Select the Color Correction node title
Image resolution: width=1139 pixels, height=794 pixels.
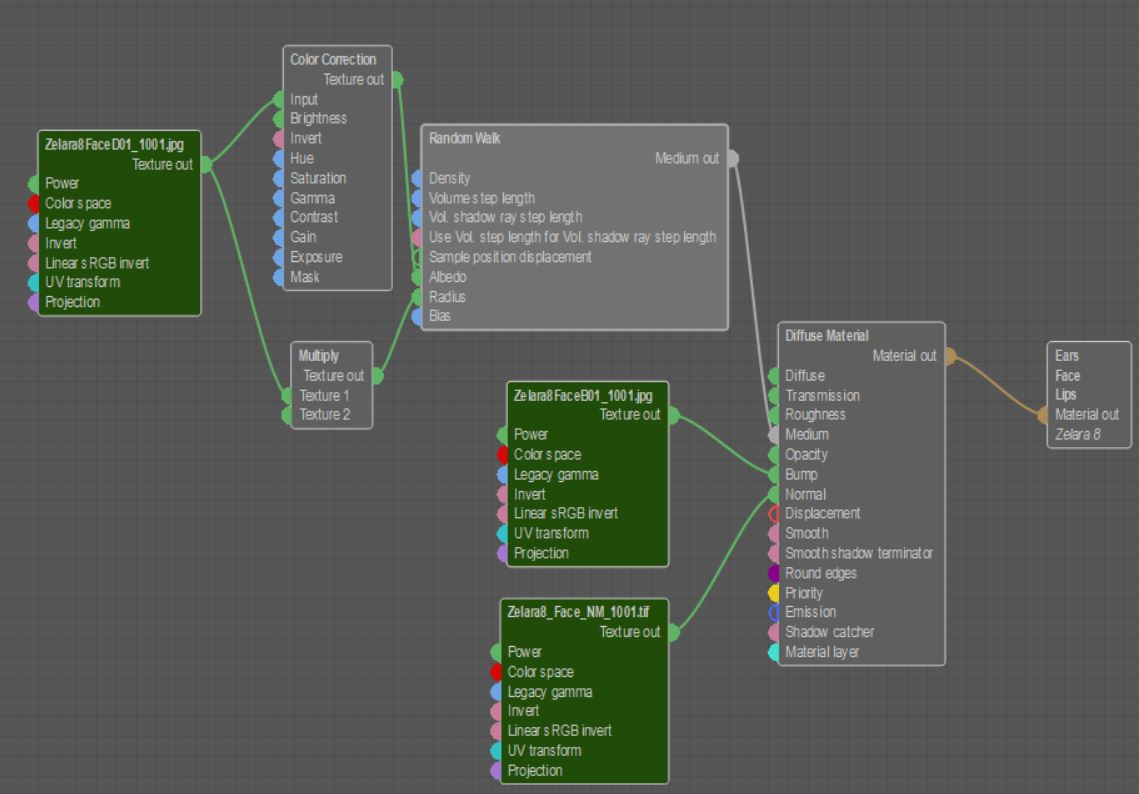pos(333,60)
